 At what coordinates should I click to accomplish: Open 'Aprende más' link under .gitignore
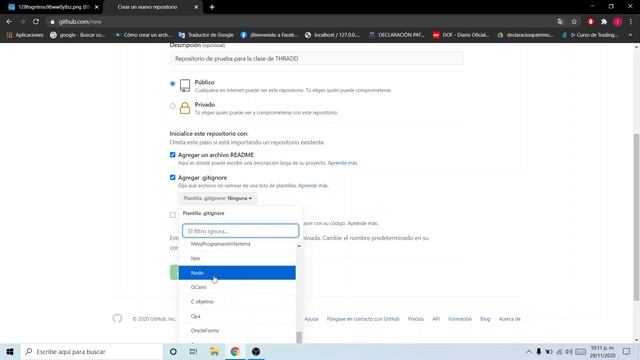(313, 186)
